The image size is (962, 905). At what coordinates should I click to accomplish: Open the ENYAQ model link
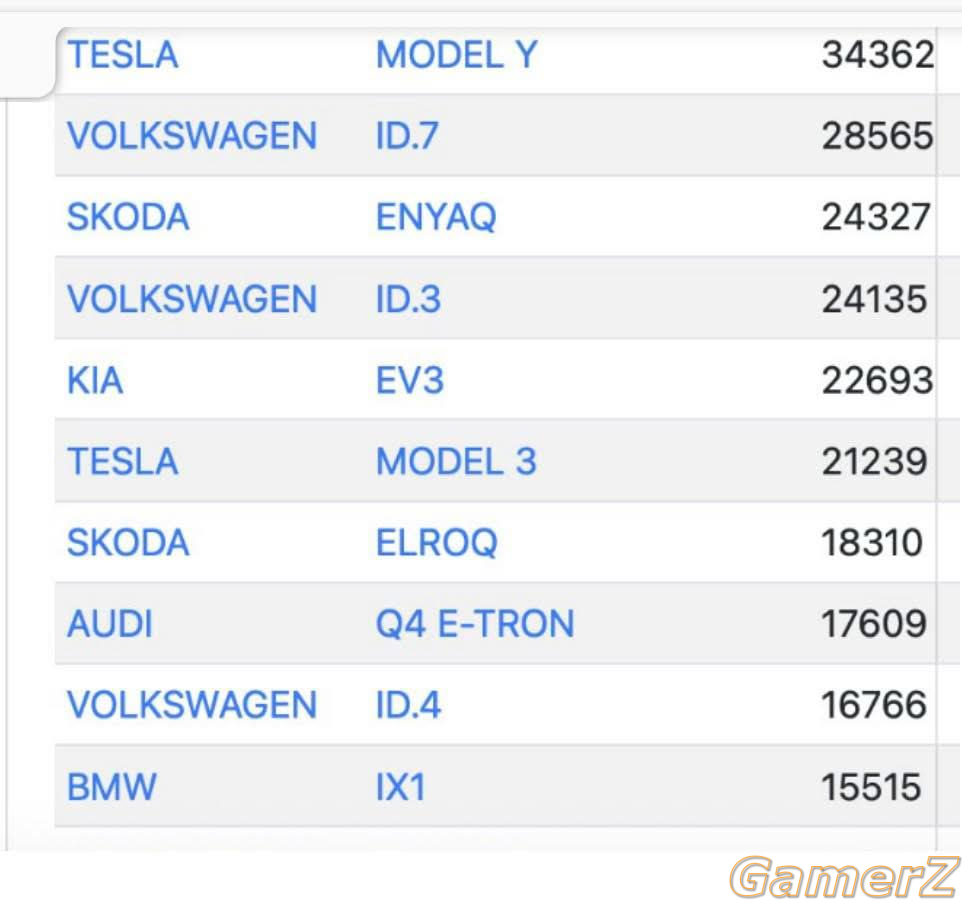(436, 217)
